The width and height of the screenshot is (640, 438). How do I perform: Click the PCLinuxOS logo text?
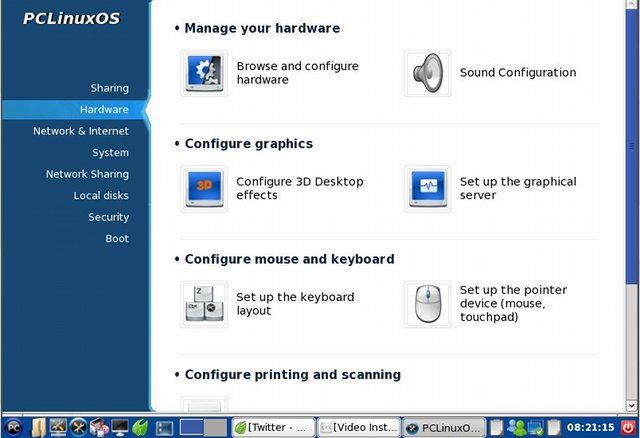tap(71, 18)
